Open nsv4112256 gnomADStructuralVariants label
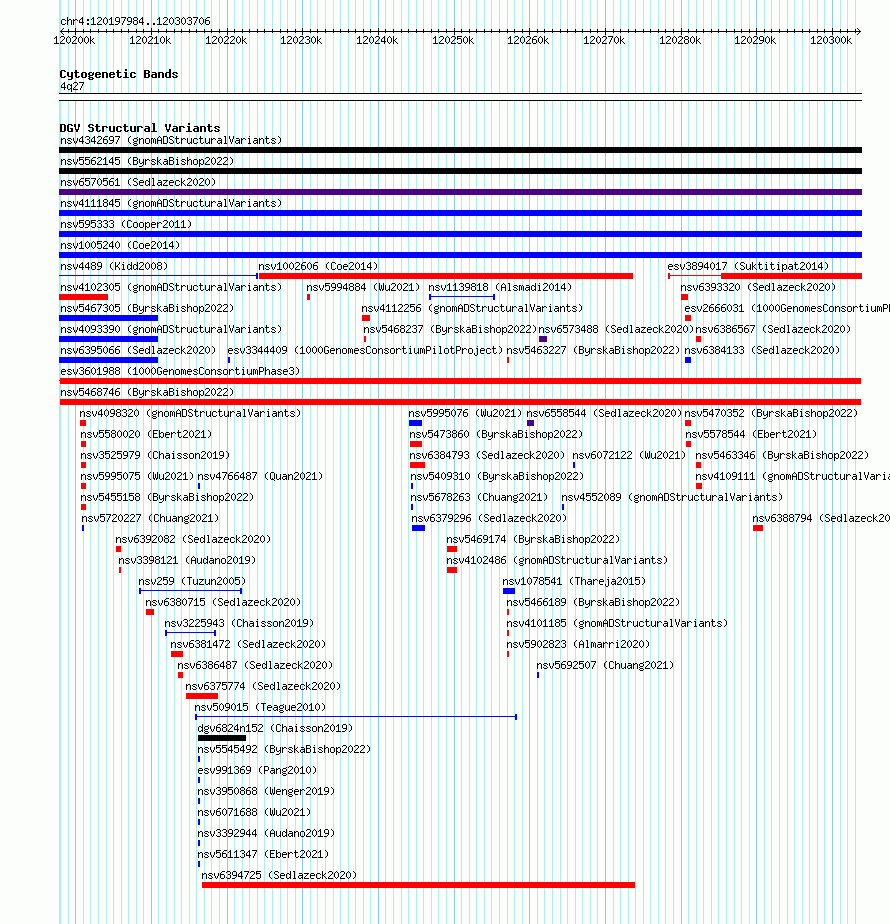The image size is (890, 924). 472,308
